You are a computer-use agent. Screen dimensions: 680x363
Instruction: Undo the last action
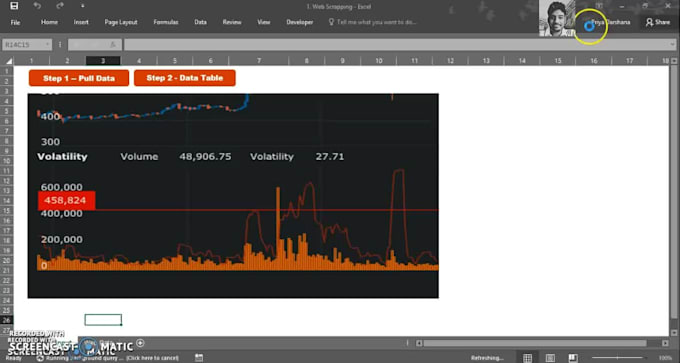(37, 6)
